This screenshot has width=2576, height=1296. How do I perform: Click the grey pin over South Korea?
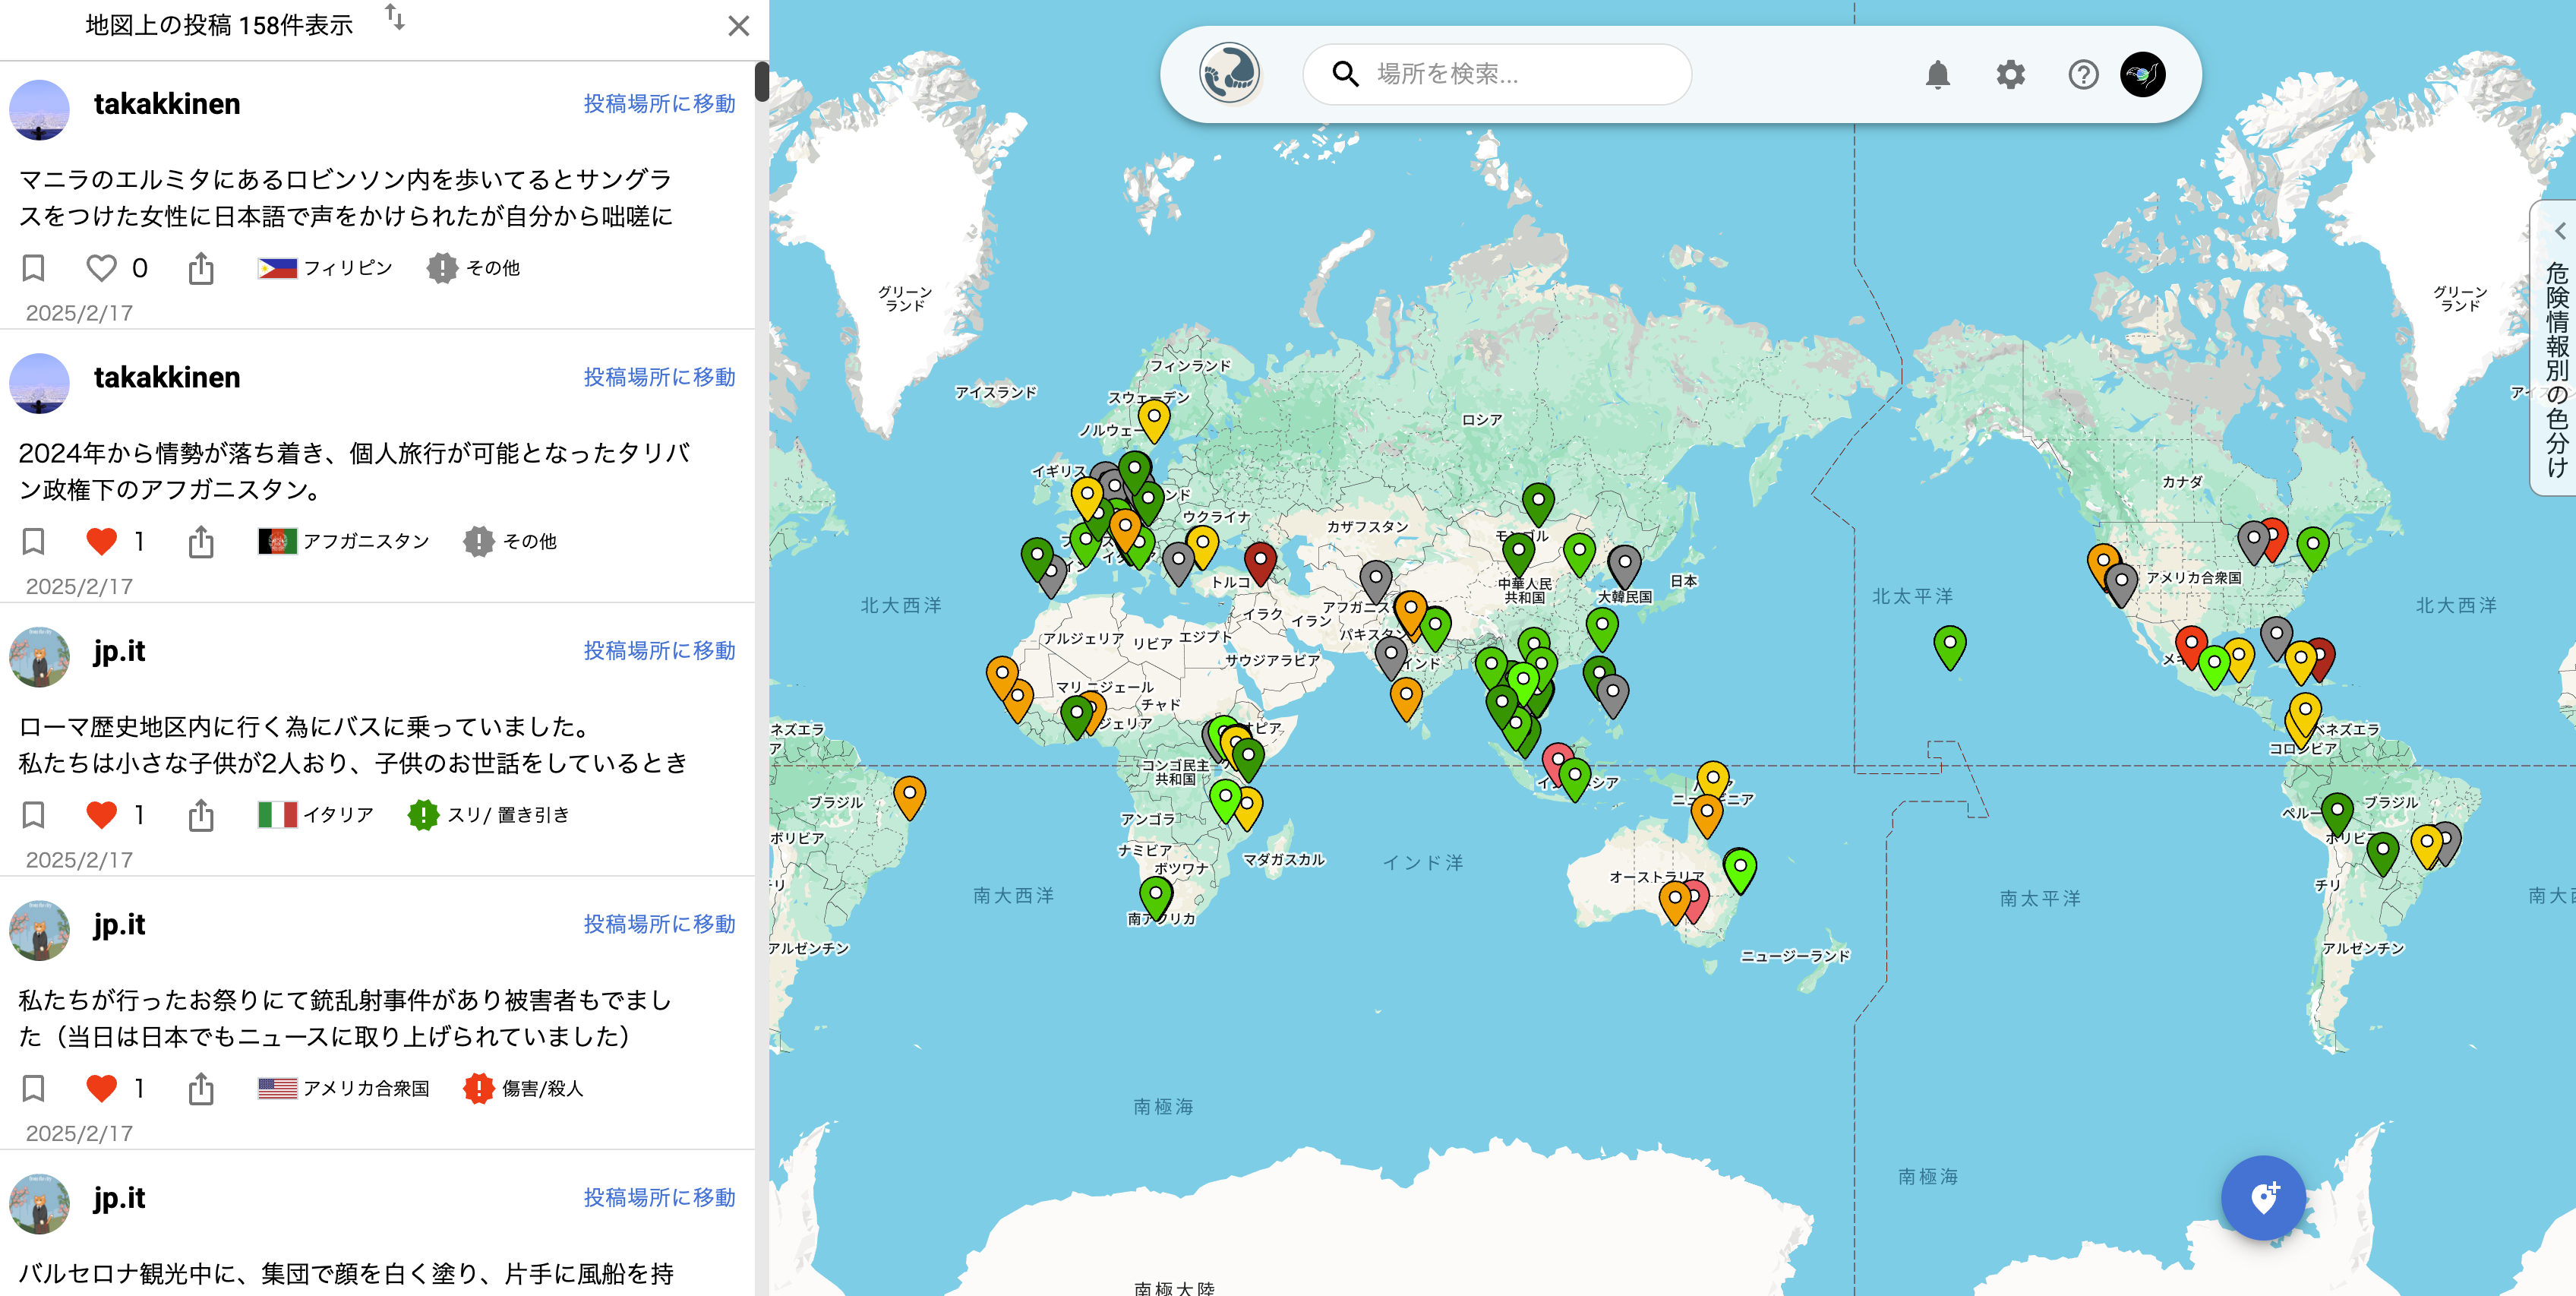tap(1624, 567)
